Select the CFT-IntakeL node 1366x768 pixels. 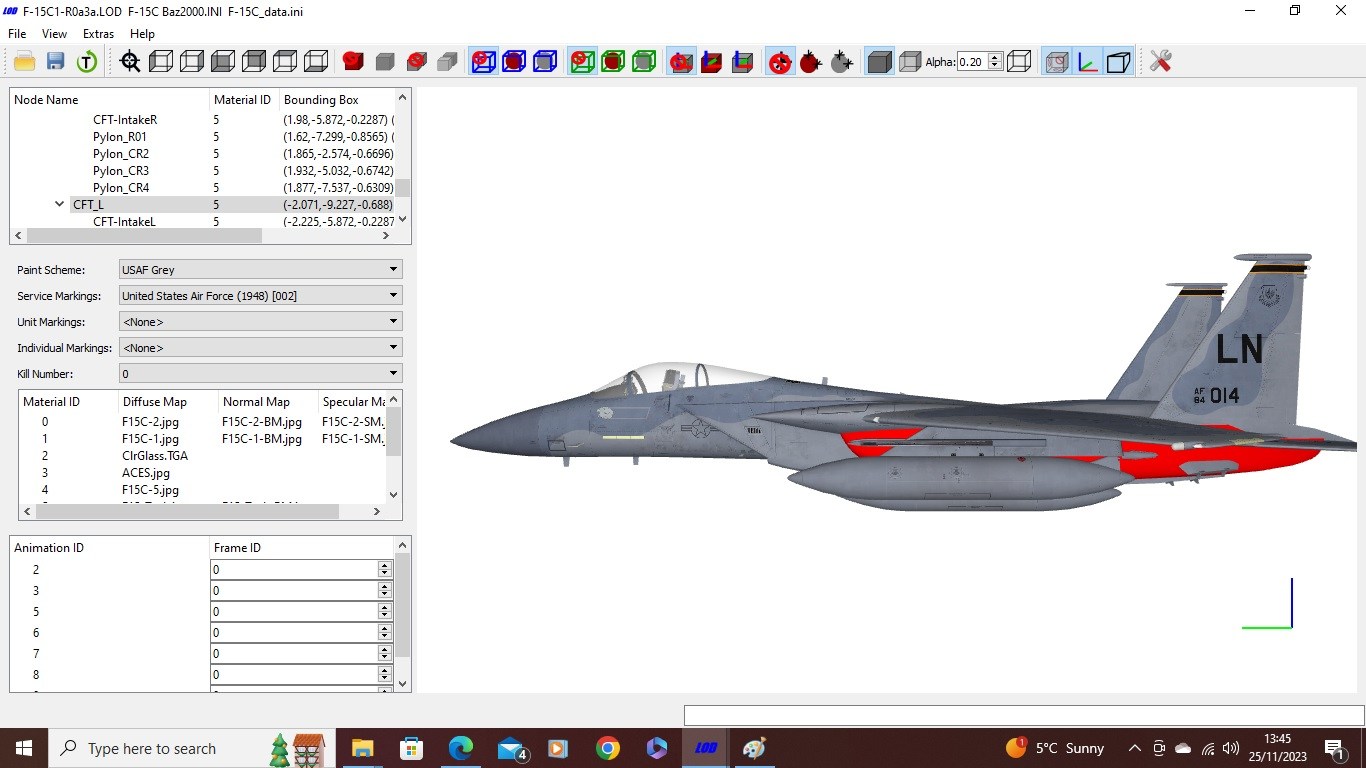[x=124, y=221]
